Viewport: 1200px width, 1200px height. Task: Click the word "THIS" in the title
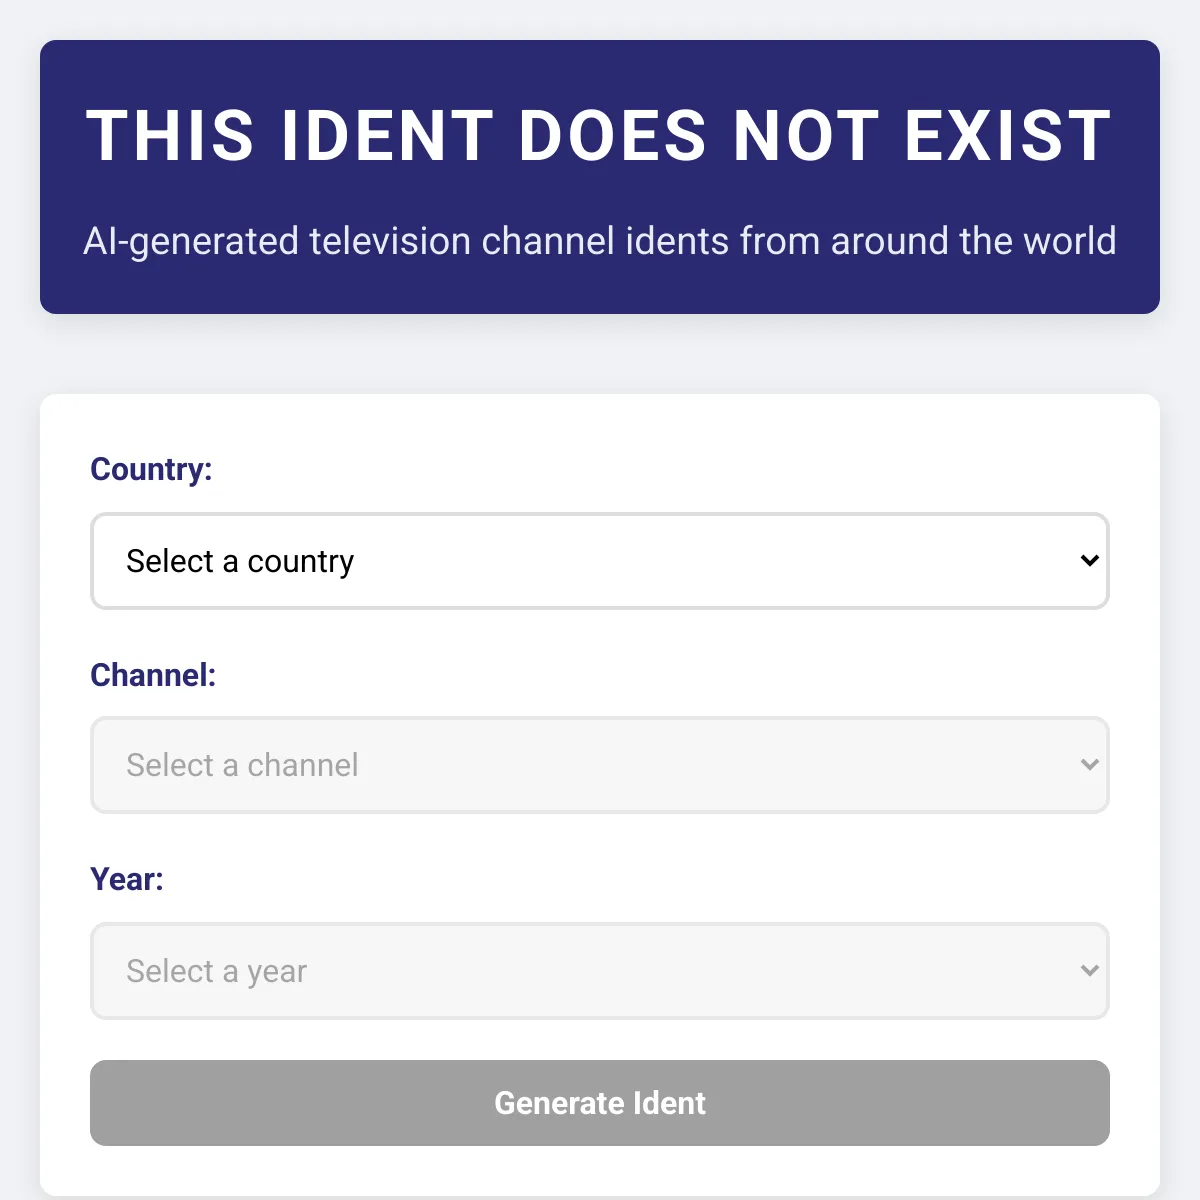click(x=170, y=136)
